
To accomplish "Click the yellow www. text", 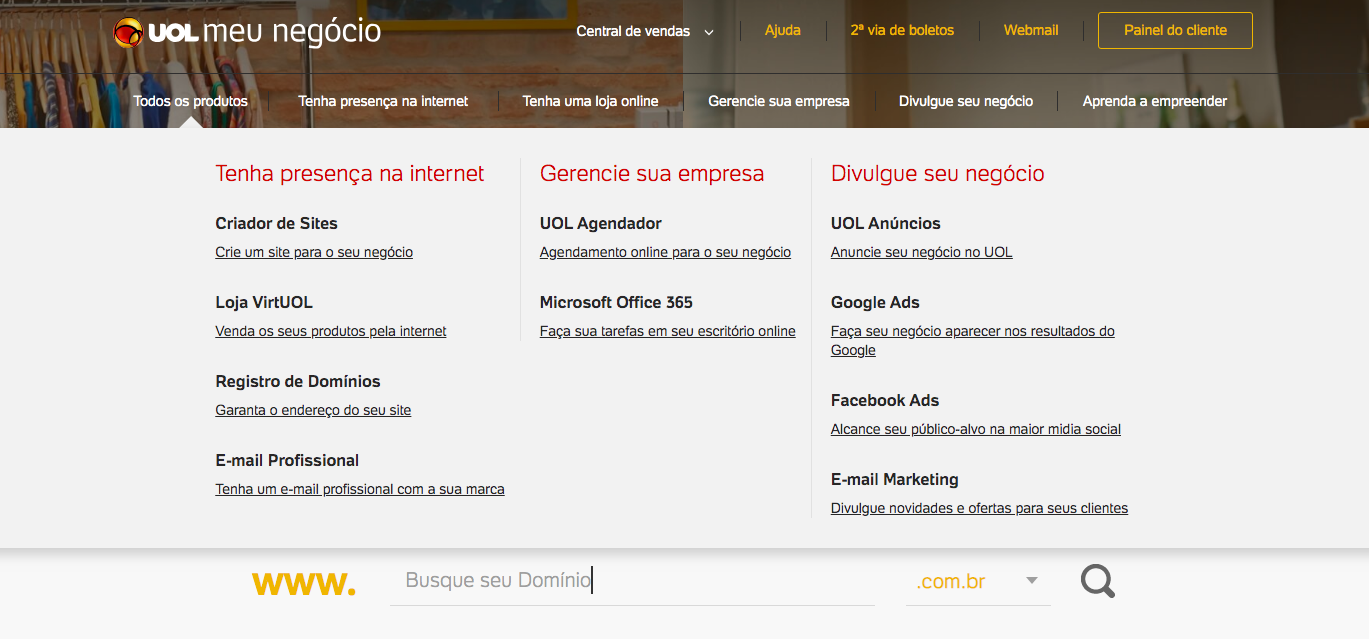I will coord(303,584).
